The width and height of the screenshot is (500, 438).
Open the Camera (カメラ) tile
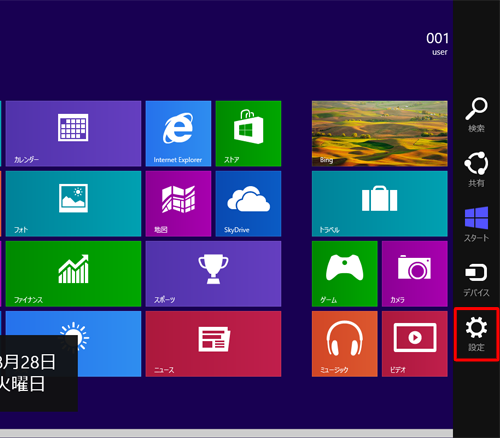coord(415,274)
